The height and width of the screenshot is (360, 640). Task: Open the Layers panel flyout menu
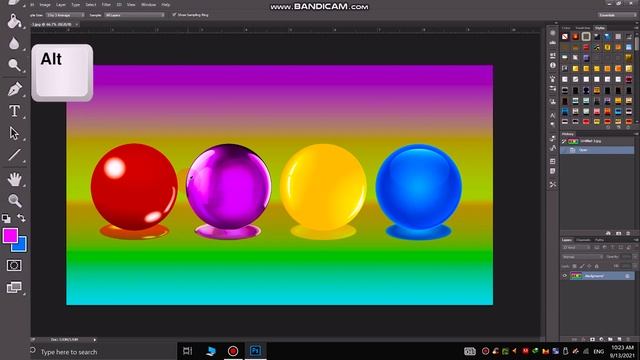tap(636, 240)
